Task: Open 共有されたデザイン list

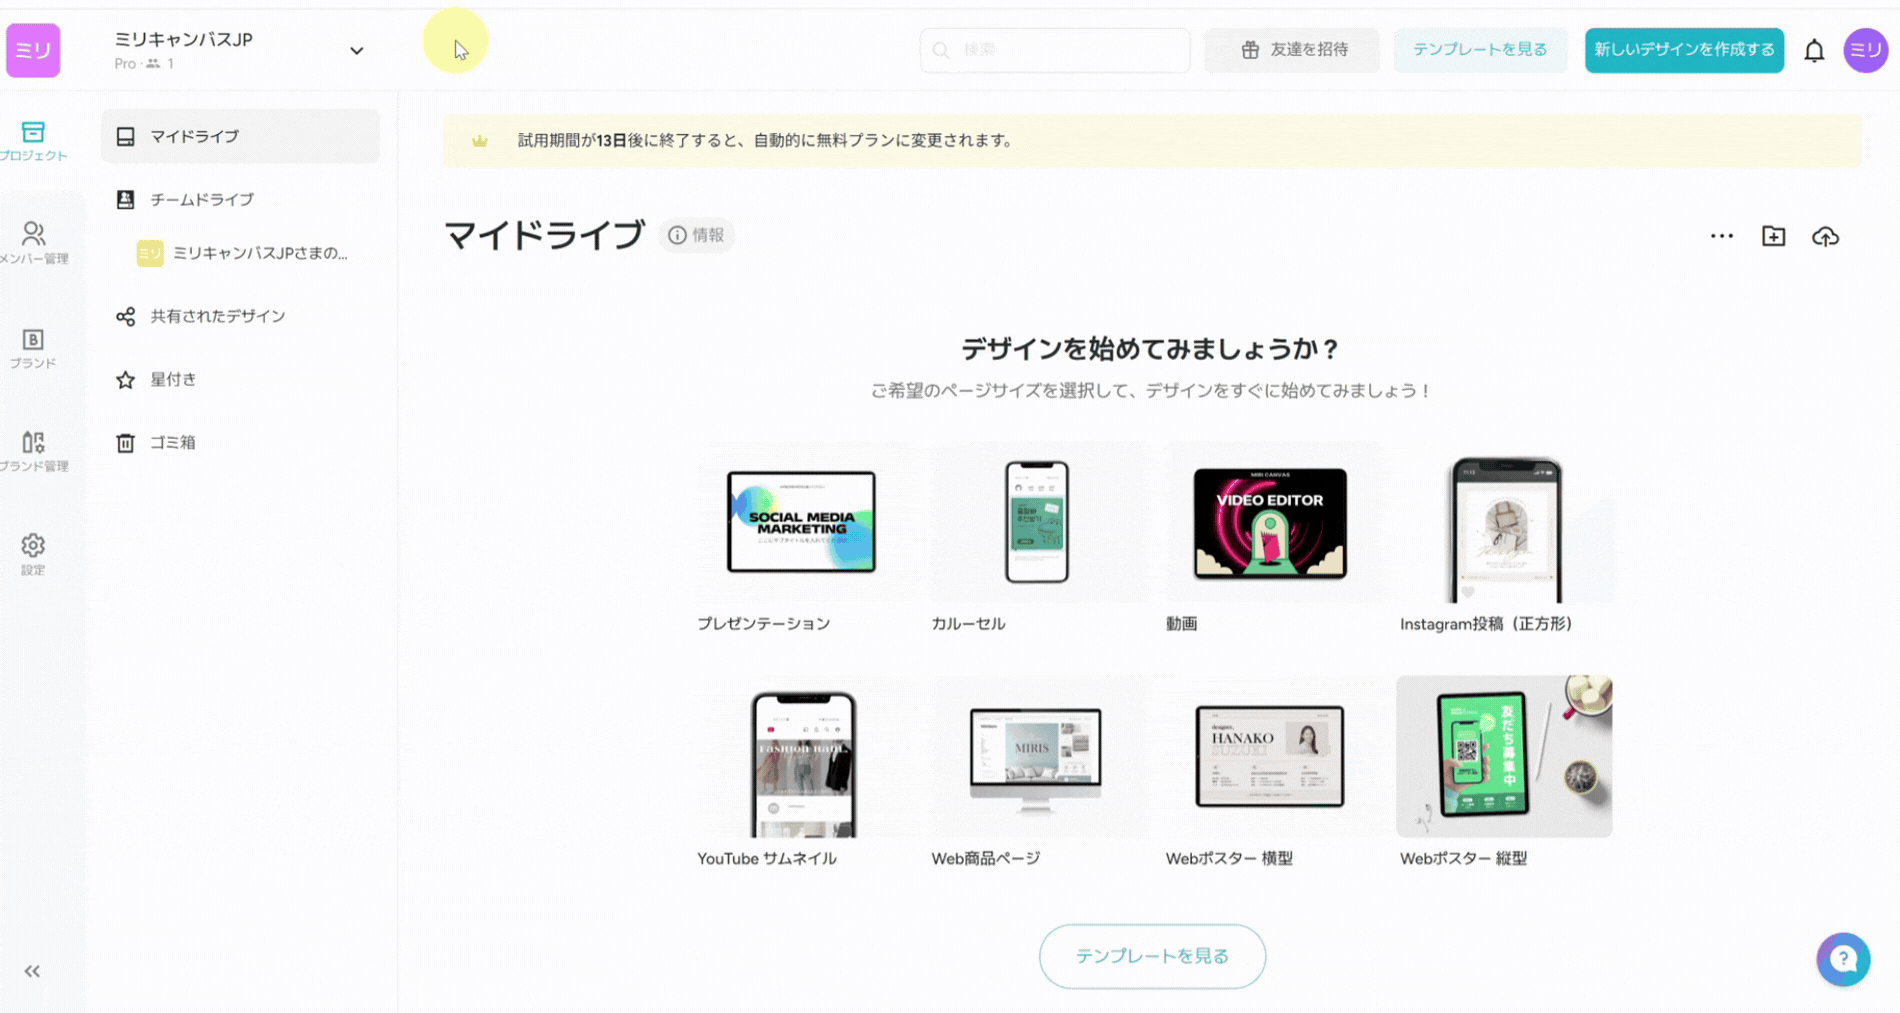Action: (217, 316)
